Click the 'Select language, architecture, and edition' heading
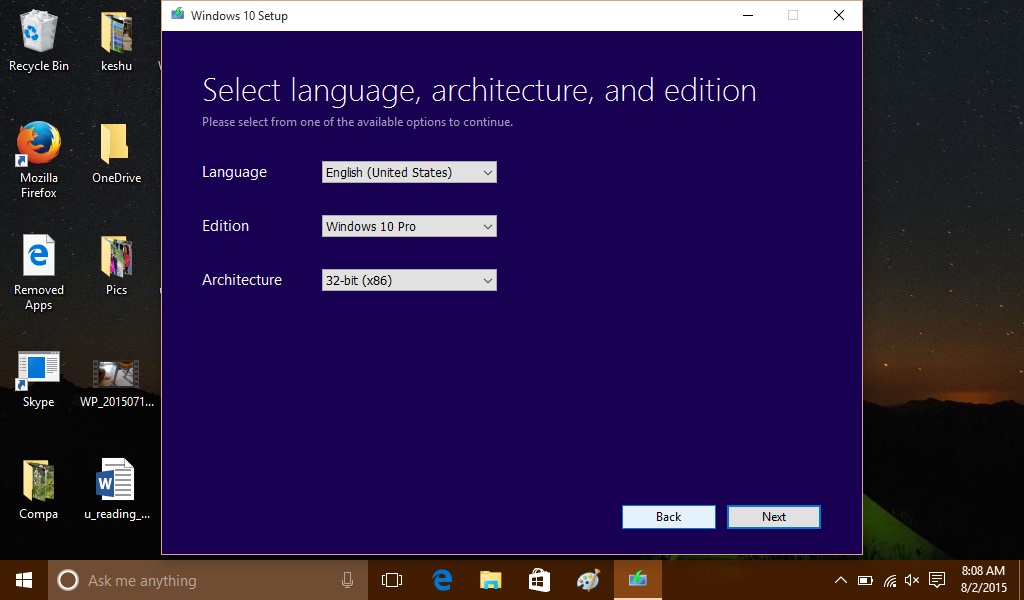 point(479,90)
